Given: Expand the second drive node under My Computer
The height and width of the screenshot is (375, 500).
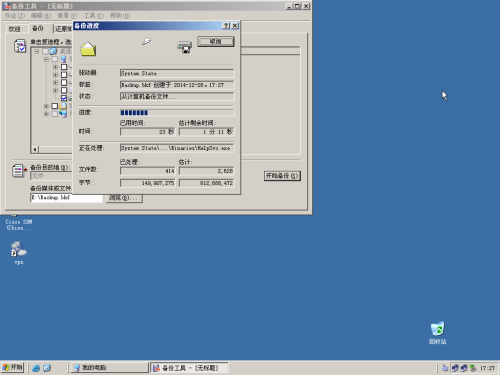Looking at the screenshot, I should pyautogui.click(x=55, y=75).
